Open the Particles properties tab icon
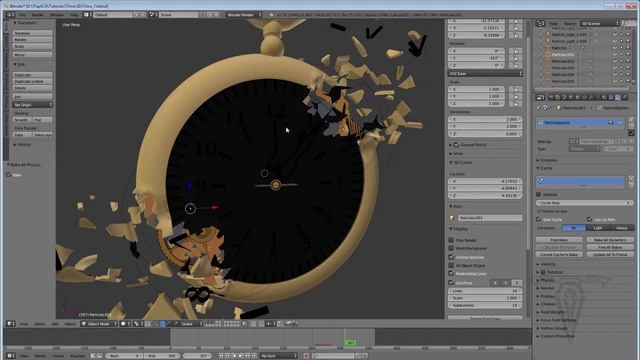640x360 pixels. tap(618, 98)
